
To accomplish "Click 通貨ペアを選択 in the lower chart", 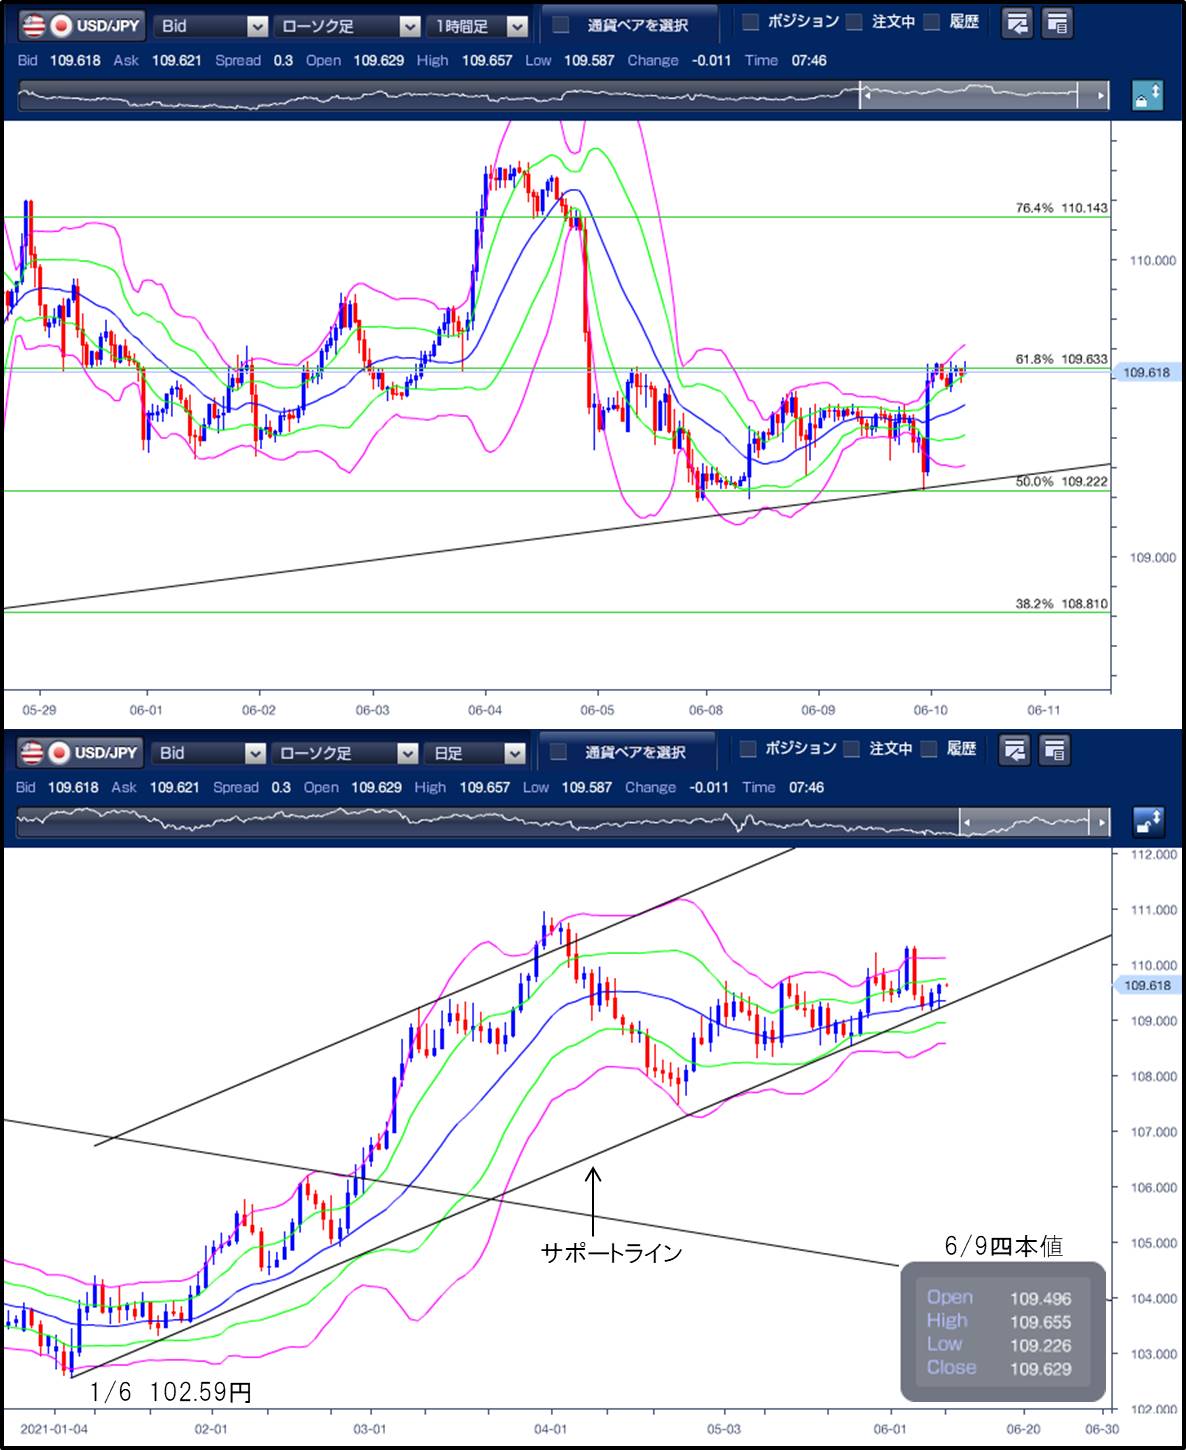I will tap(624, 752).
